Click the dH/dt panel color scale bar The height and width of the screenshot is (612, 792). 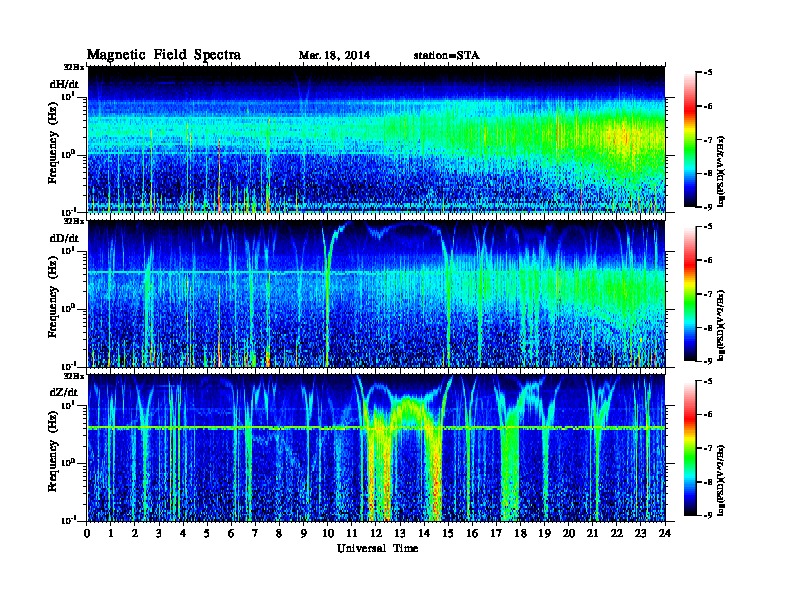coord(690,139)
